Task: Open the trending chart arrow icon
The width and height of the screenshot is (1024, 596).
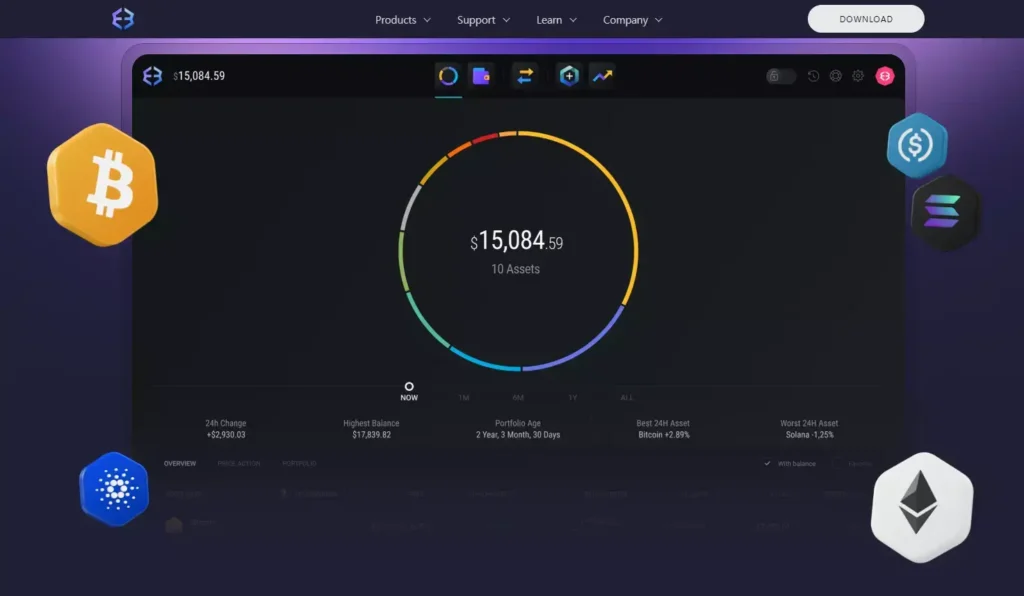Action: pyautogui.click(x=602, y=76)
